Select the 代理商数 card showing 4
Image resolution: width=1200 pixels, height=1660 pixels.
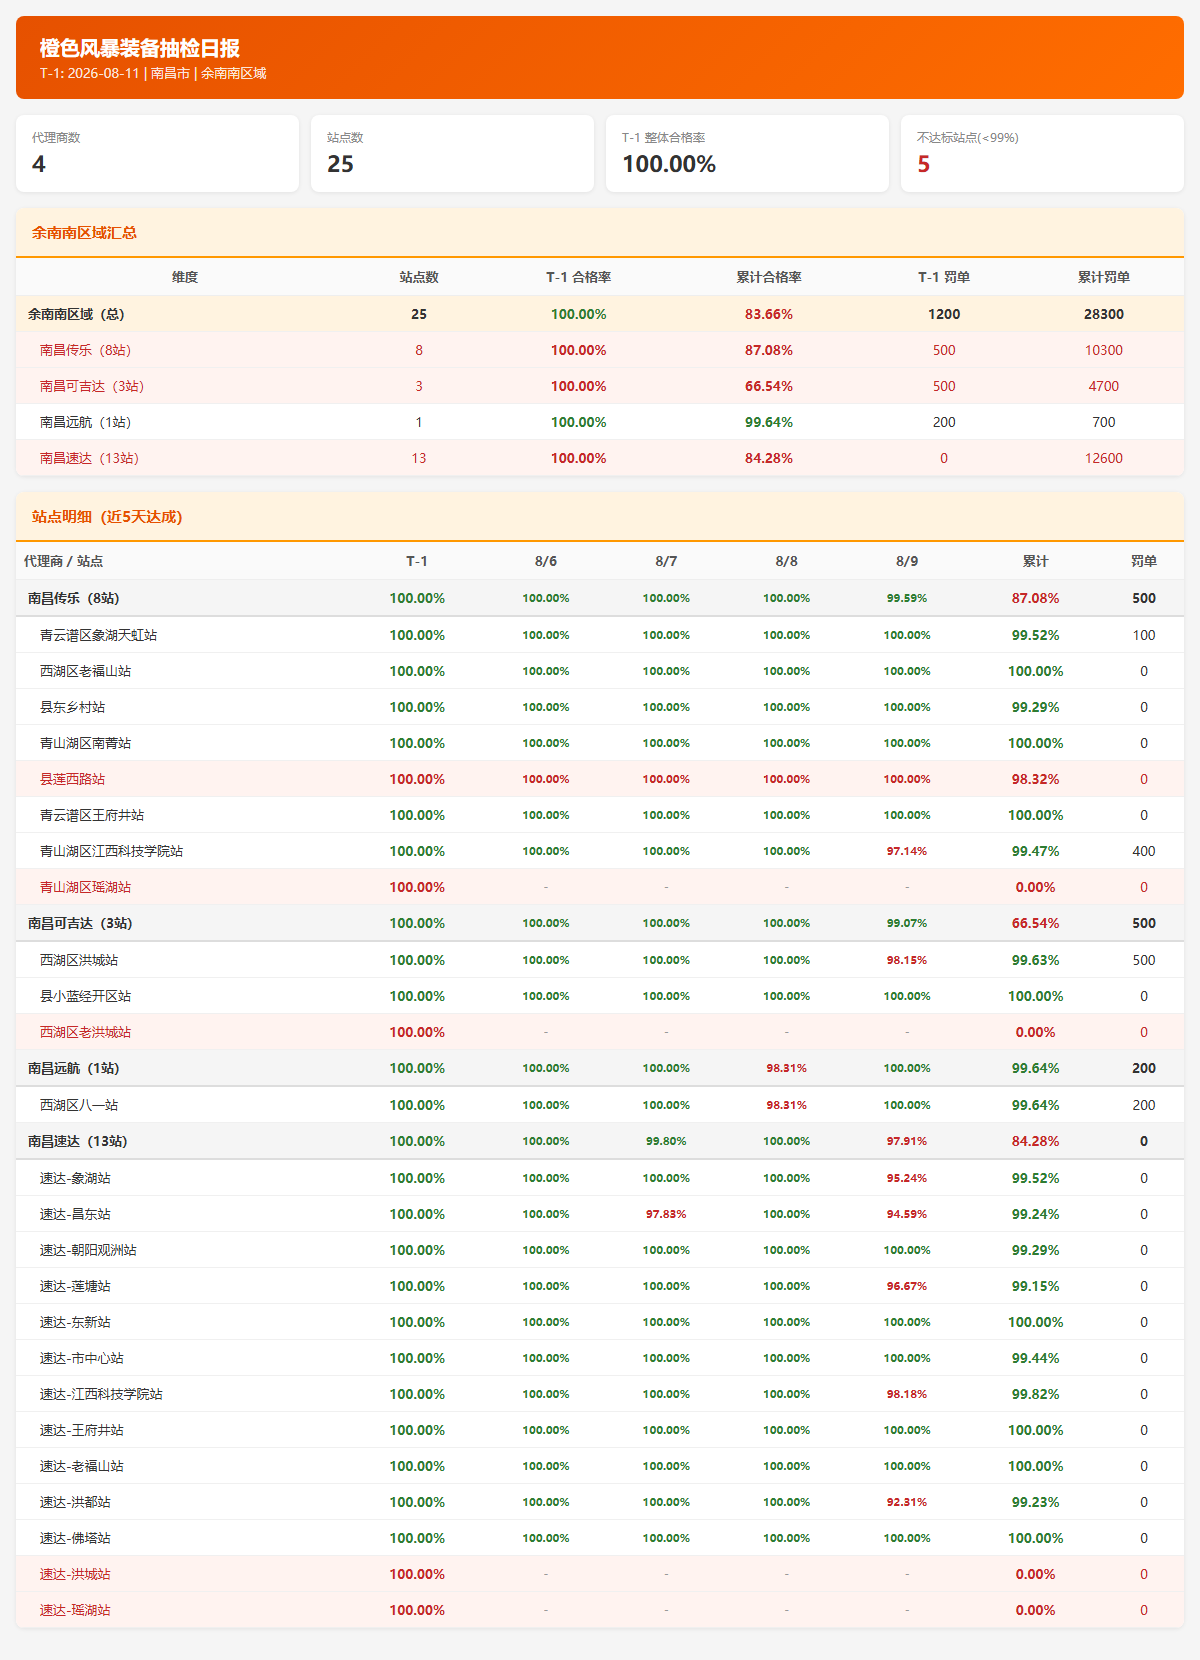point(157,153)
